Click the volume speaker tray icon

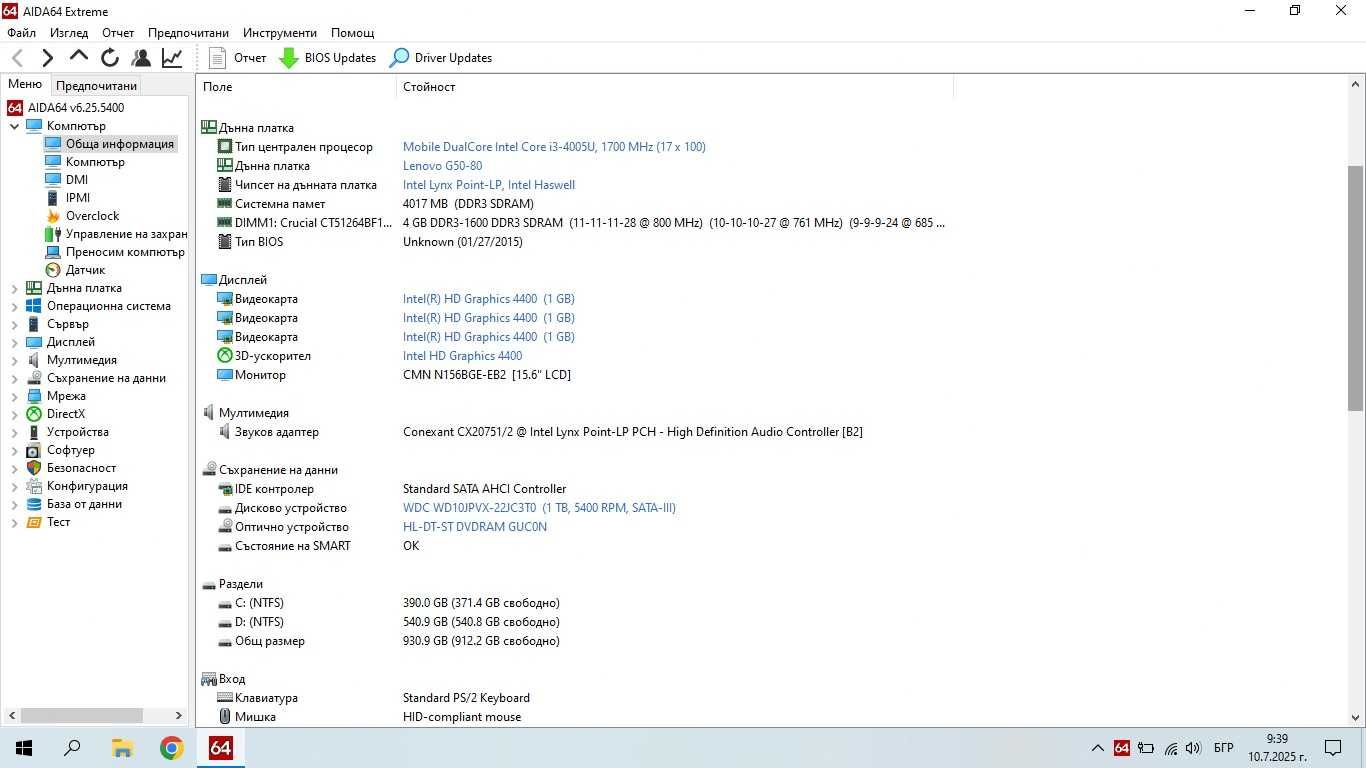[1193, 748]
